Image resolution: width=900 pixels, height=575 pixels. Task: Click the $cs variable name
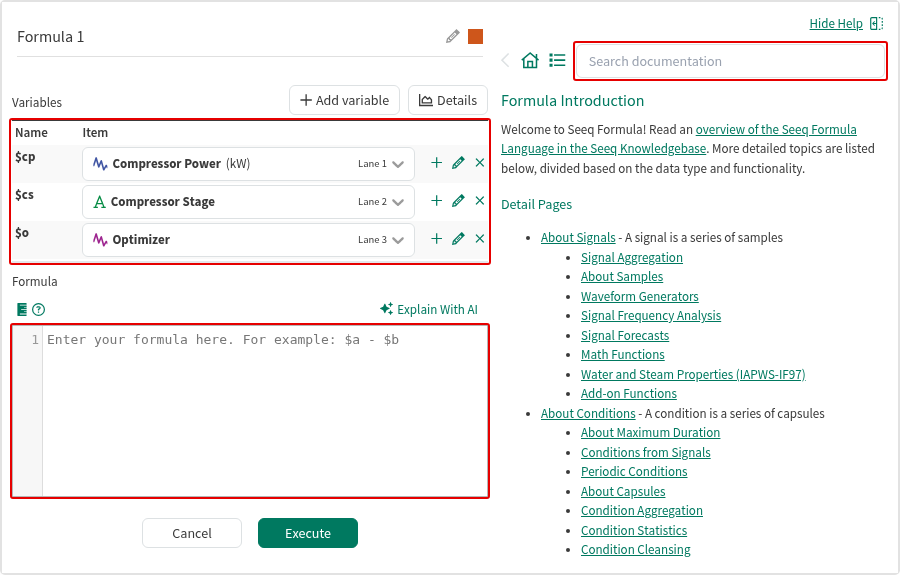[25, 195]
